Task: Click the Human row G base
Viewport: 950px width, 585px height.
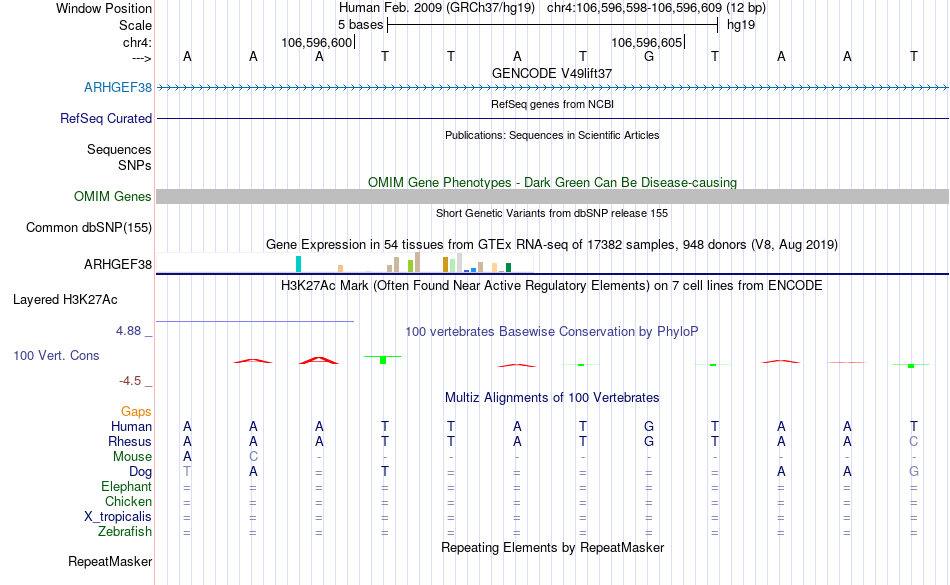Action: click(649, 426)
